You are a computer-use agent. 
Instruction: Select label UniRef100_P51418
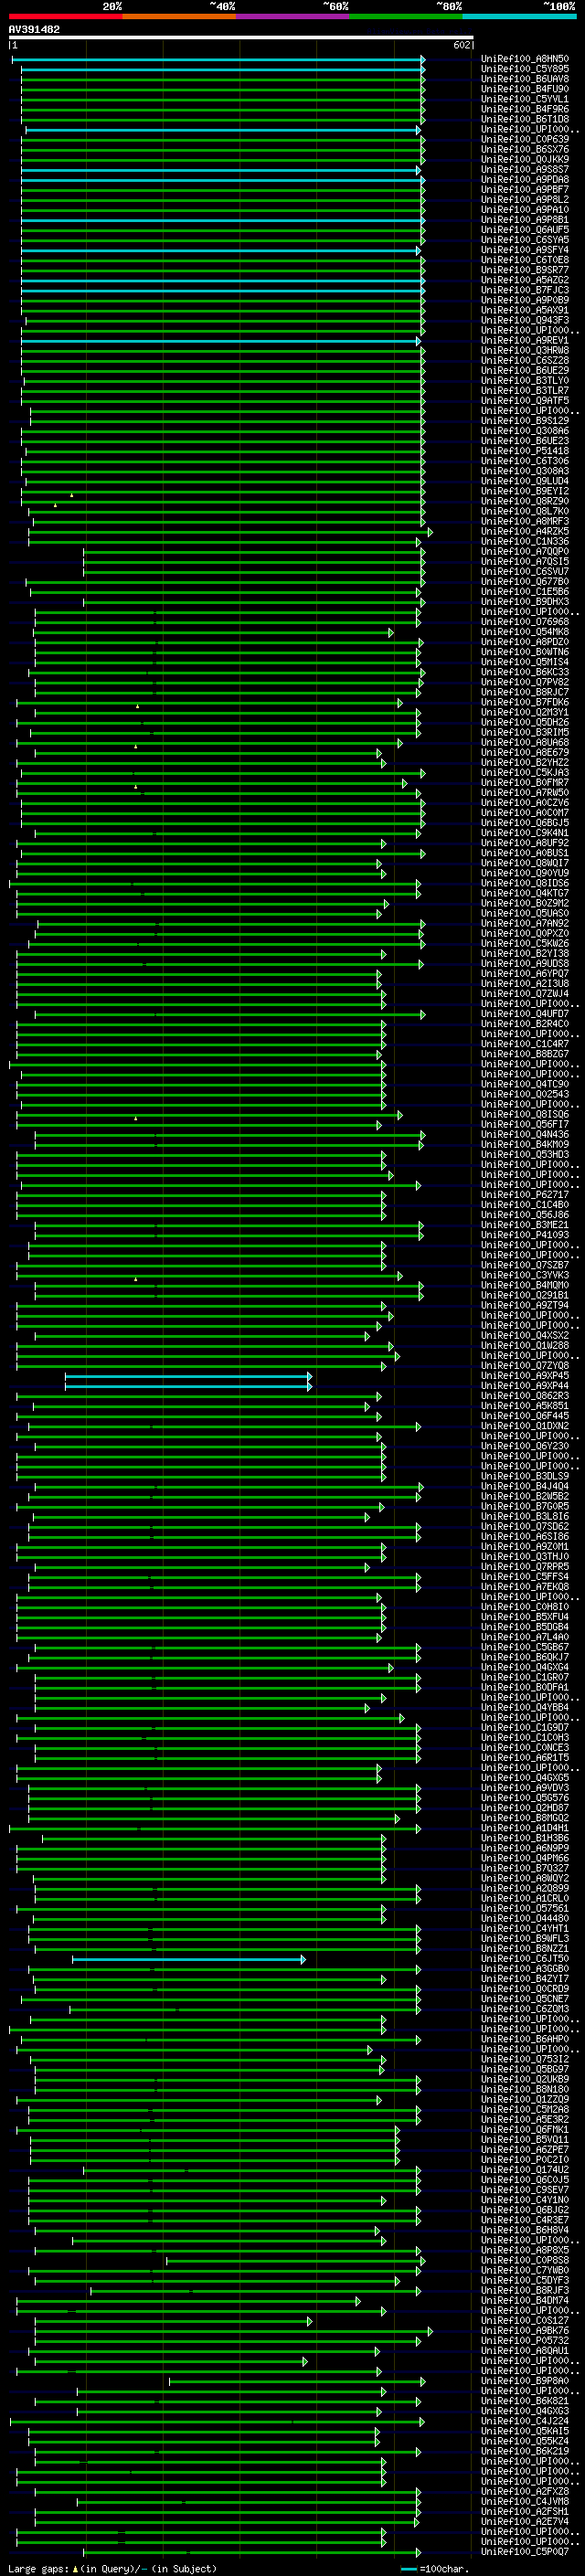click(x=525, y=451)
